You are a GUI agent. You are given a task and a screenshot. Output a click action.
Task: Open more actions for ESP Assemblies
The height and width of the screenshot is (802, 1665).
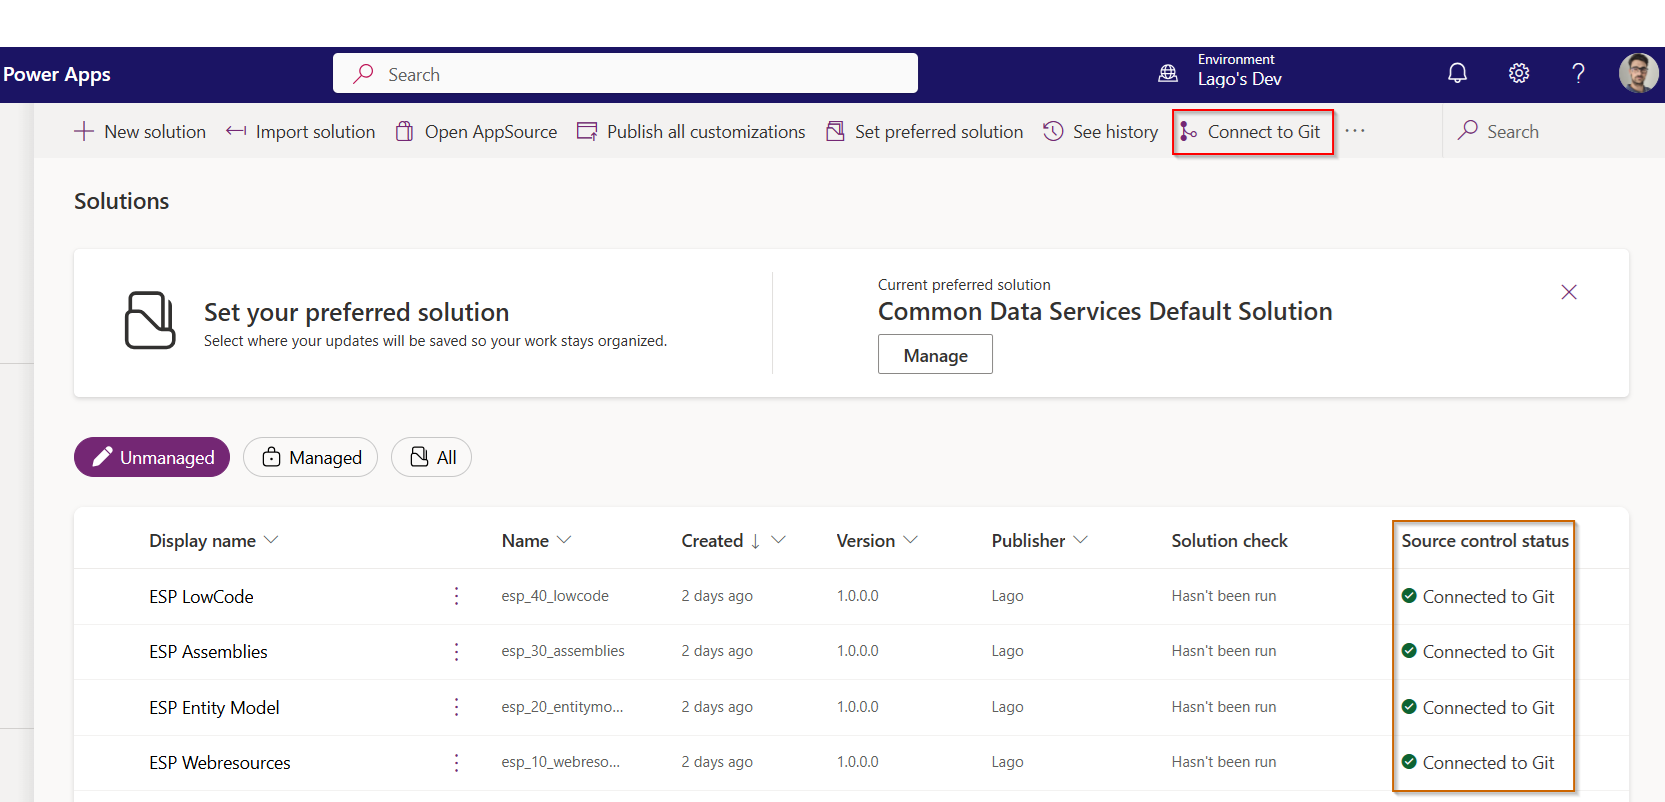tap(456, 651)
